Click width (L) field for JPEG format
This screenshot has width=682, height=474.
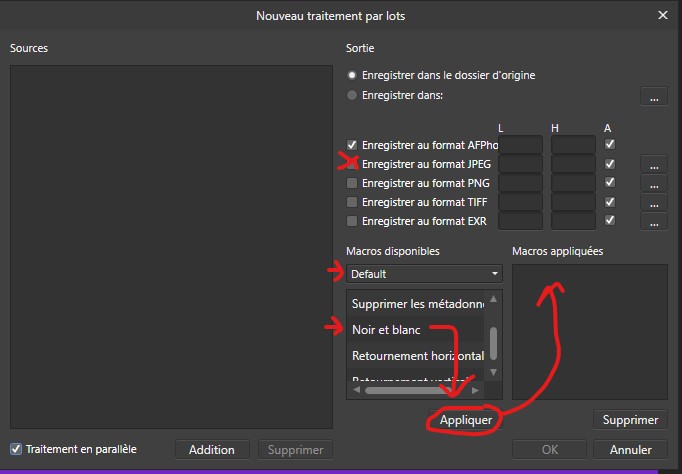(x=521, y=164)
